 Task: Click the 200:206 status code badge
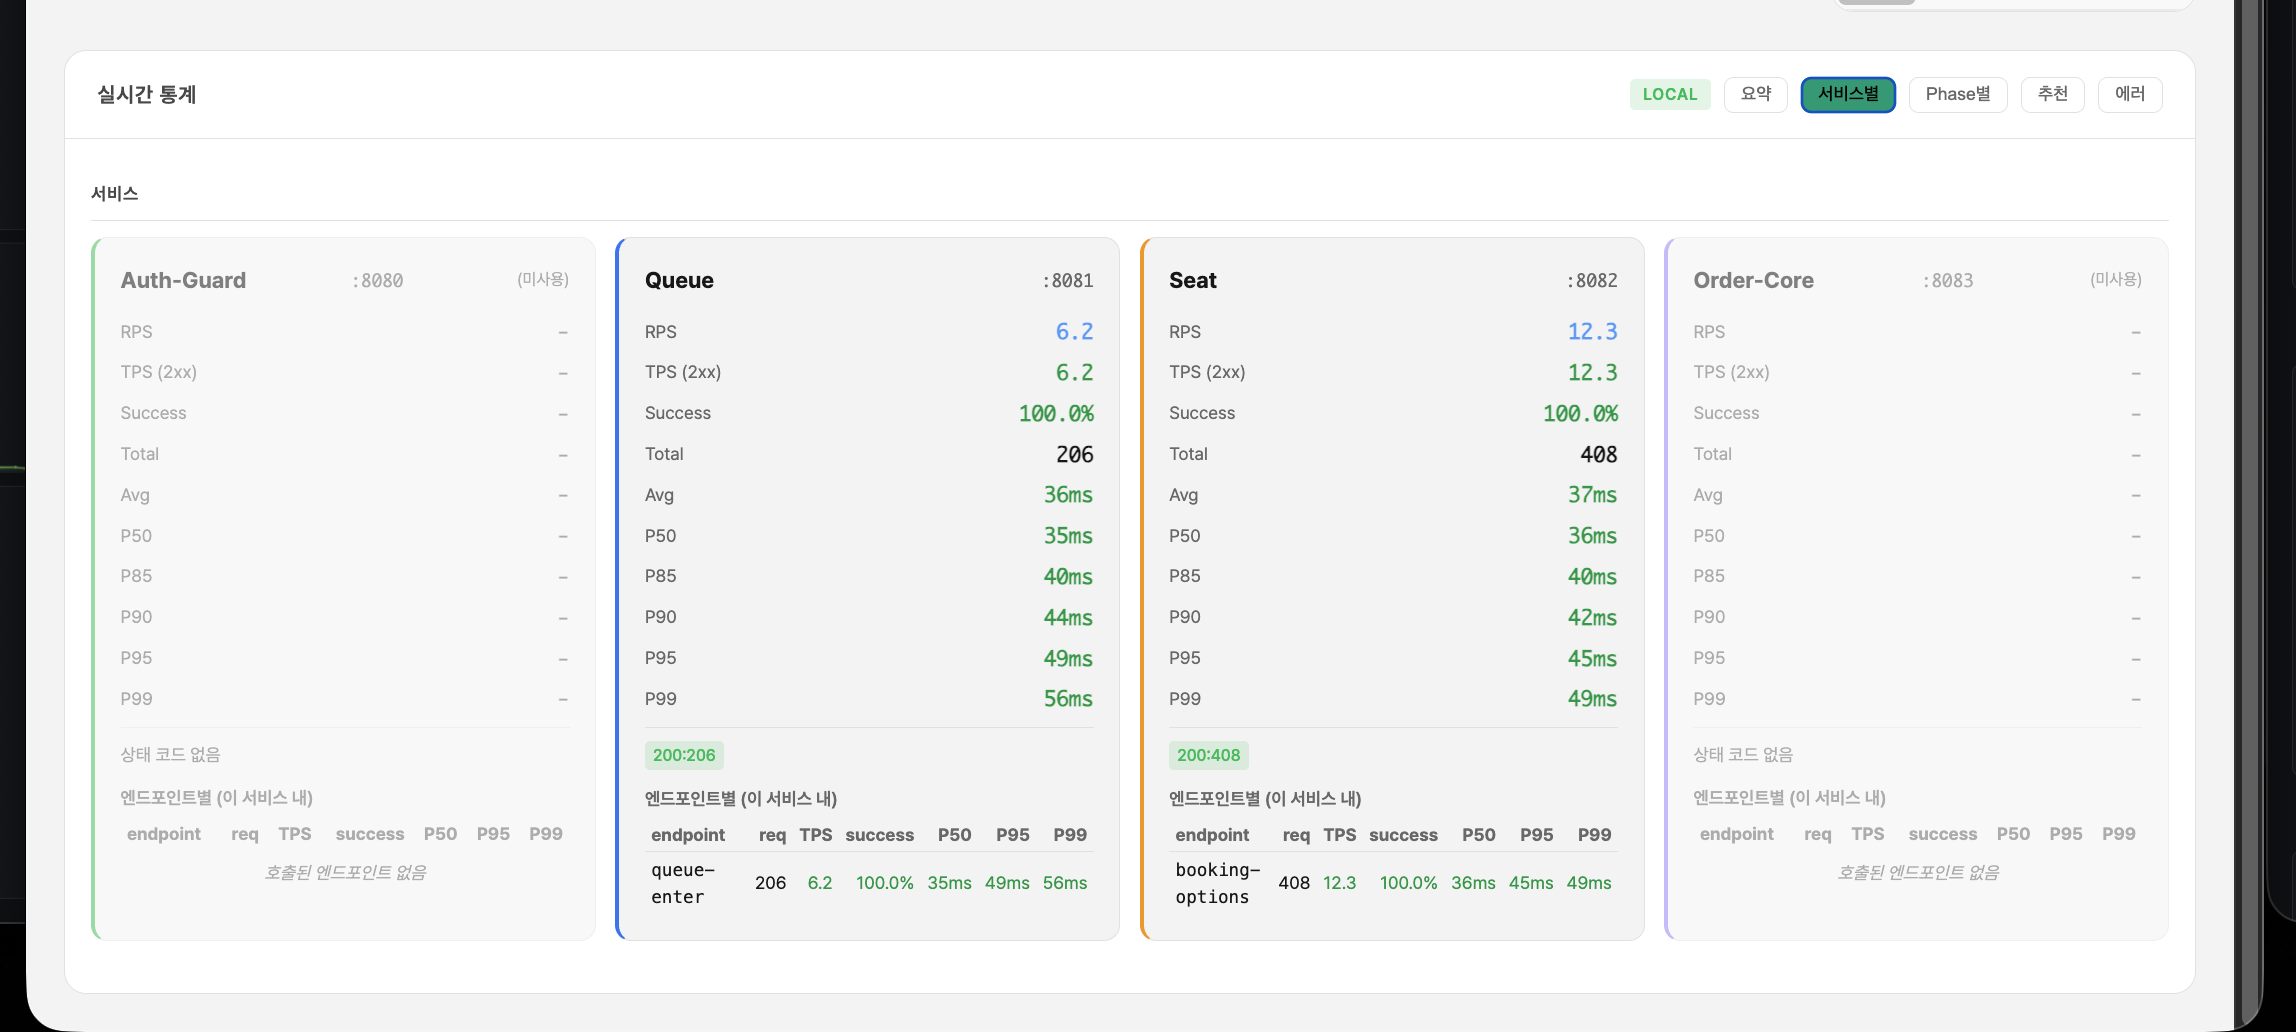pos(684,755)
